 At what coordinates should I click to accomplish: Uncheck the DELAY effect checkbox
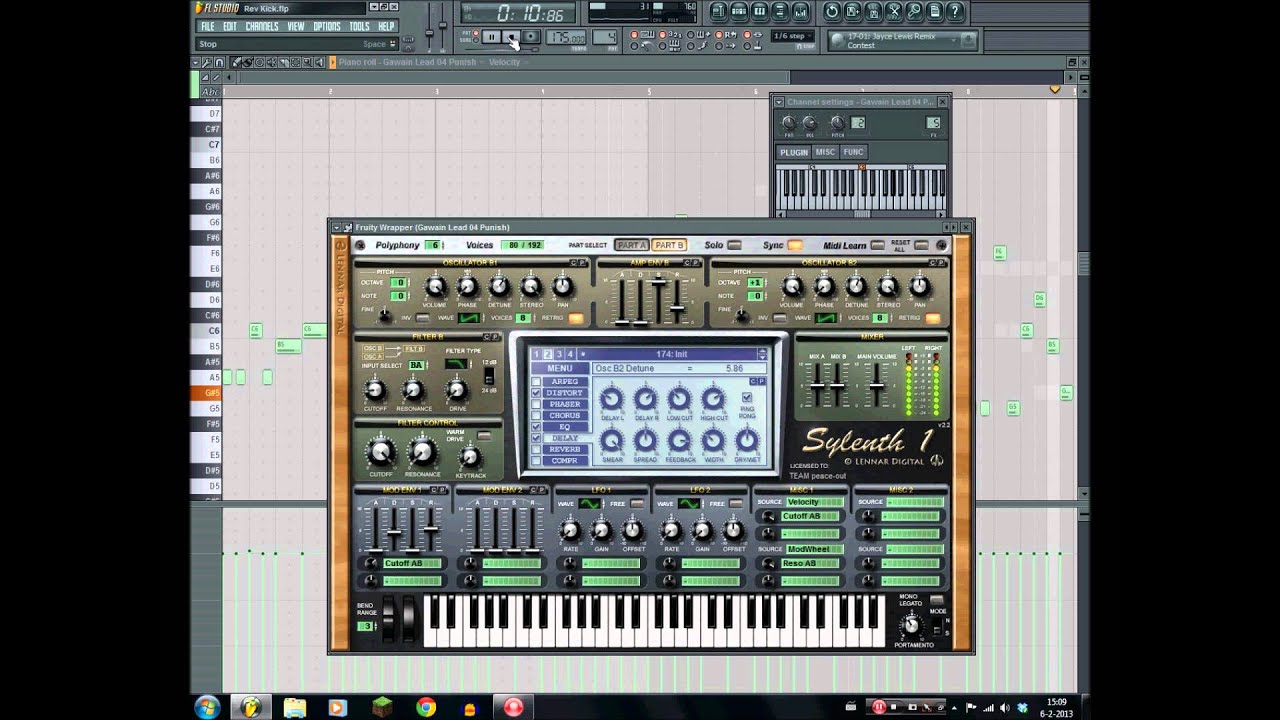coord(537,438)
